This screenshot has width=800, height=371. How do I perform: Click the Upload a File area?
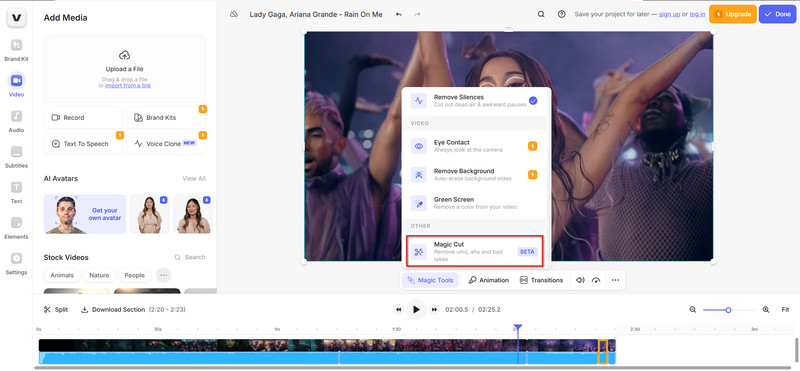click(124, 69)
